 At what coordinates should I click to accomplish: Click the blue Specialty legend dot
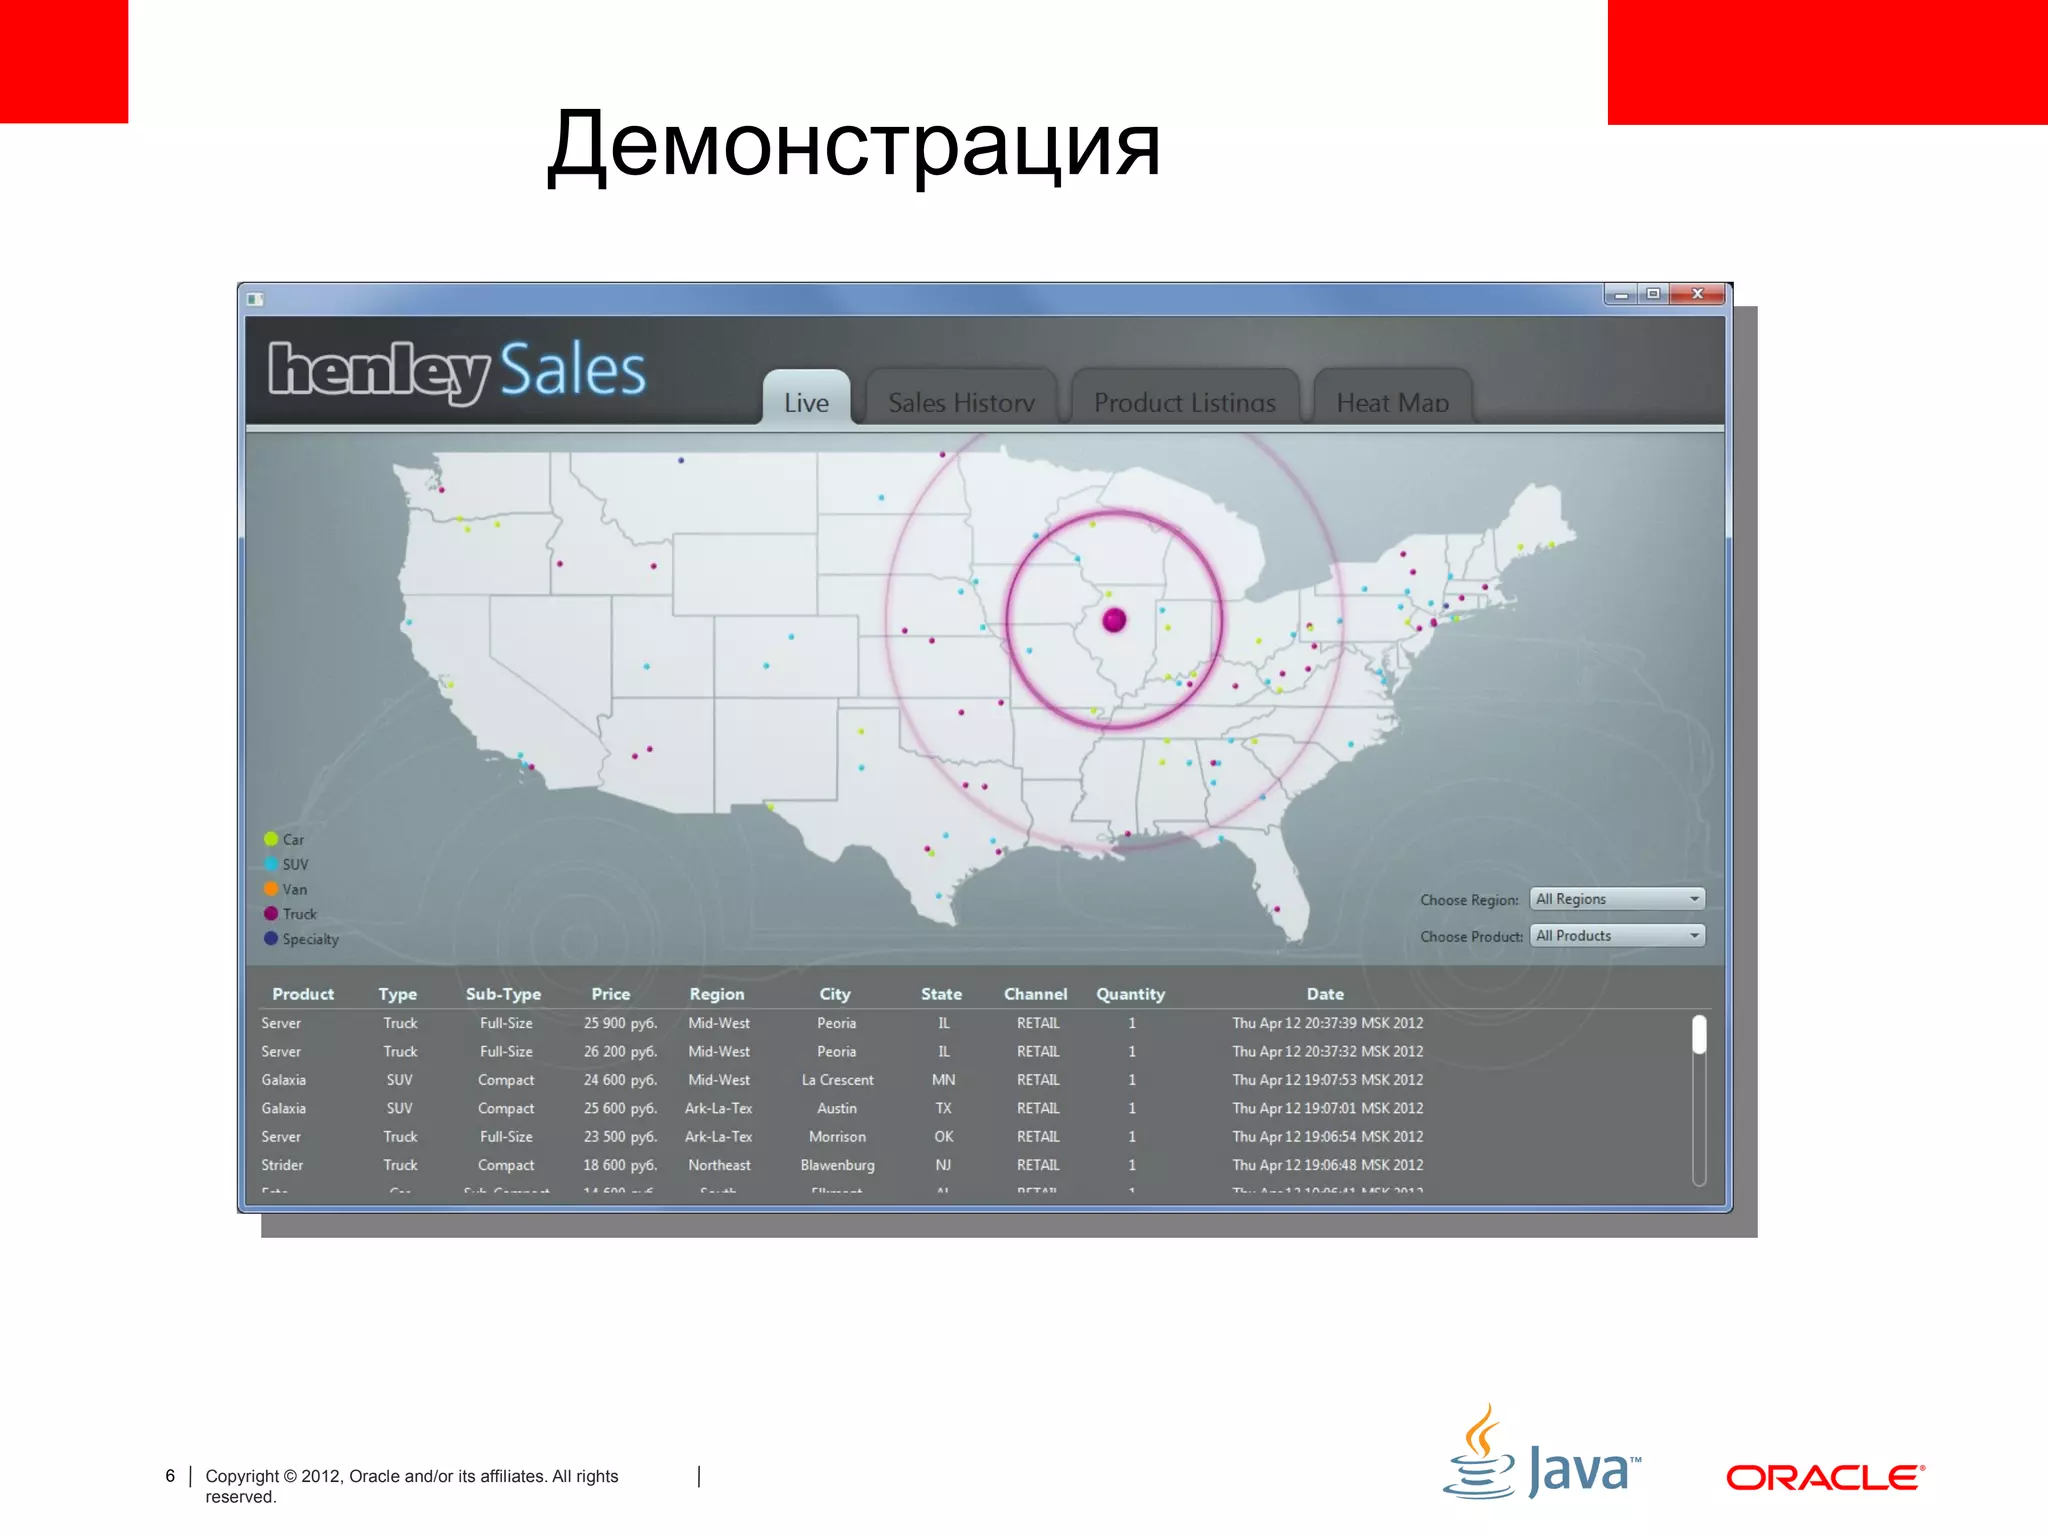tap(271, 939)
